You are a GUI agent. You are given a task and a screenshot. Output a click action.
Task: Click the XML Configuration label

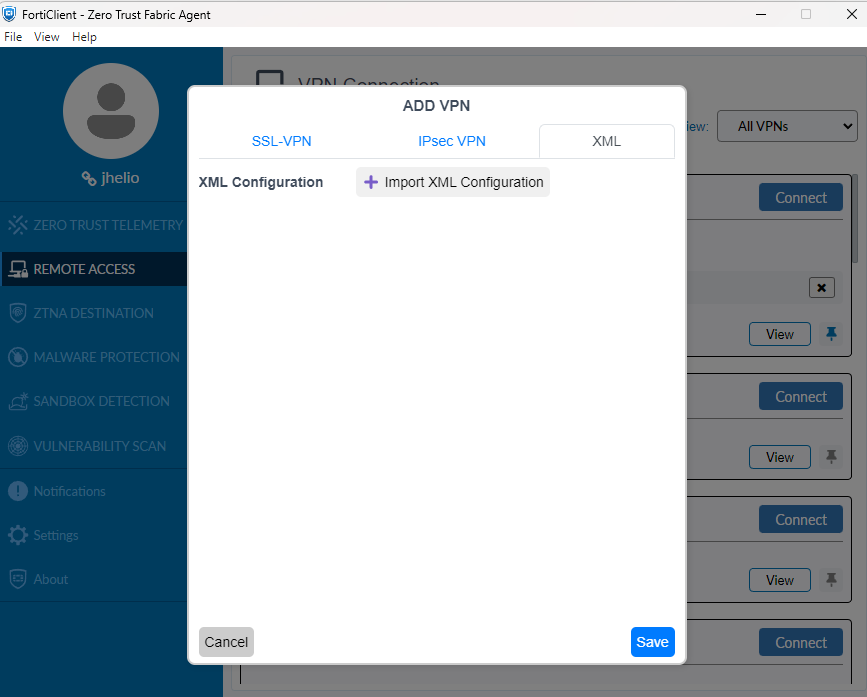(x=260, y=182)
